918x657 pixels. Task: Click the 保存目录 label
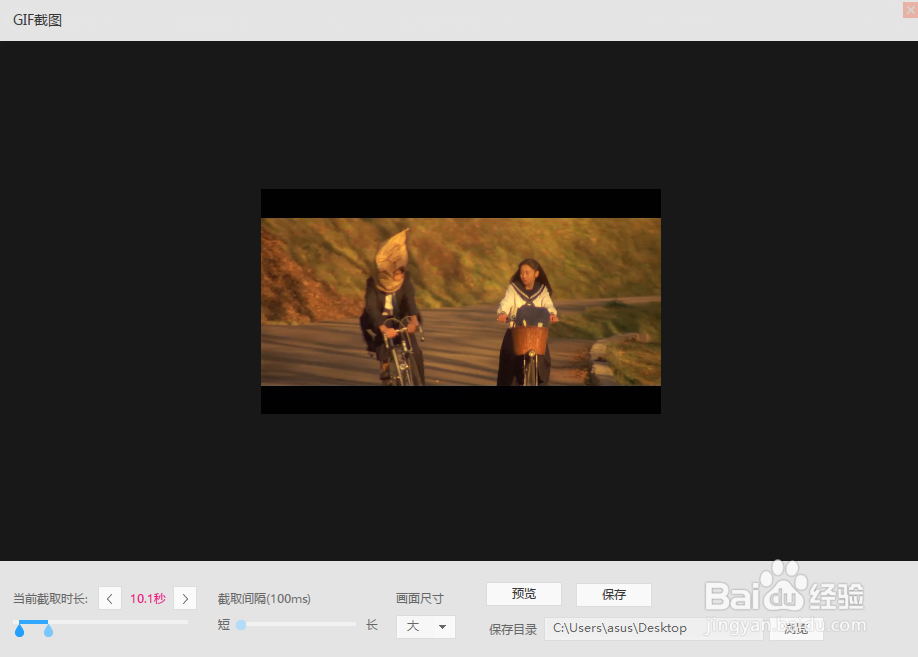point(513,629)
